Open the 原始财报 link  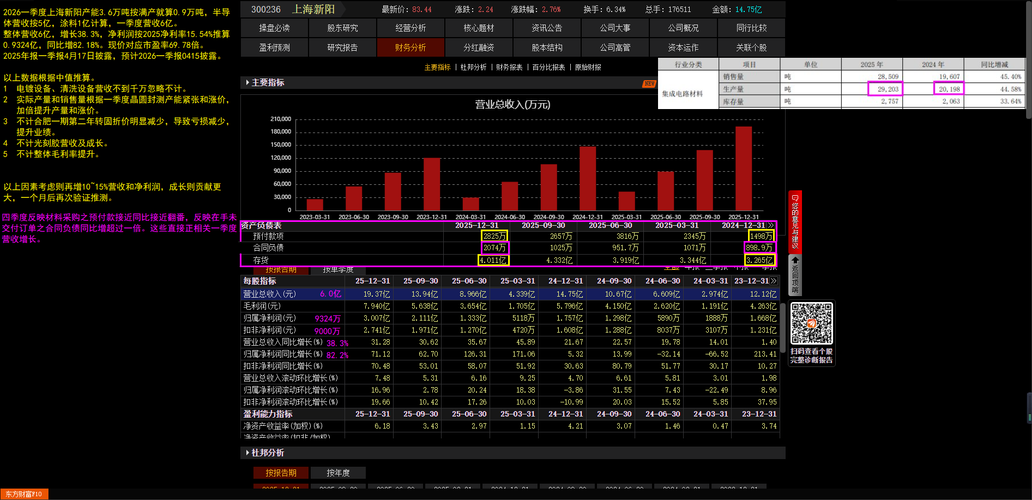588,67
